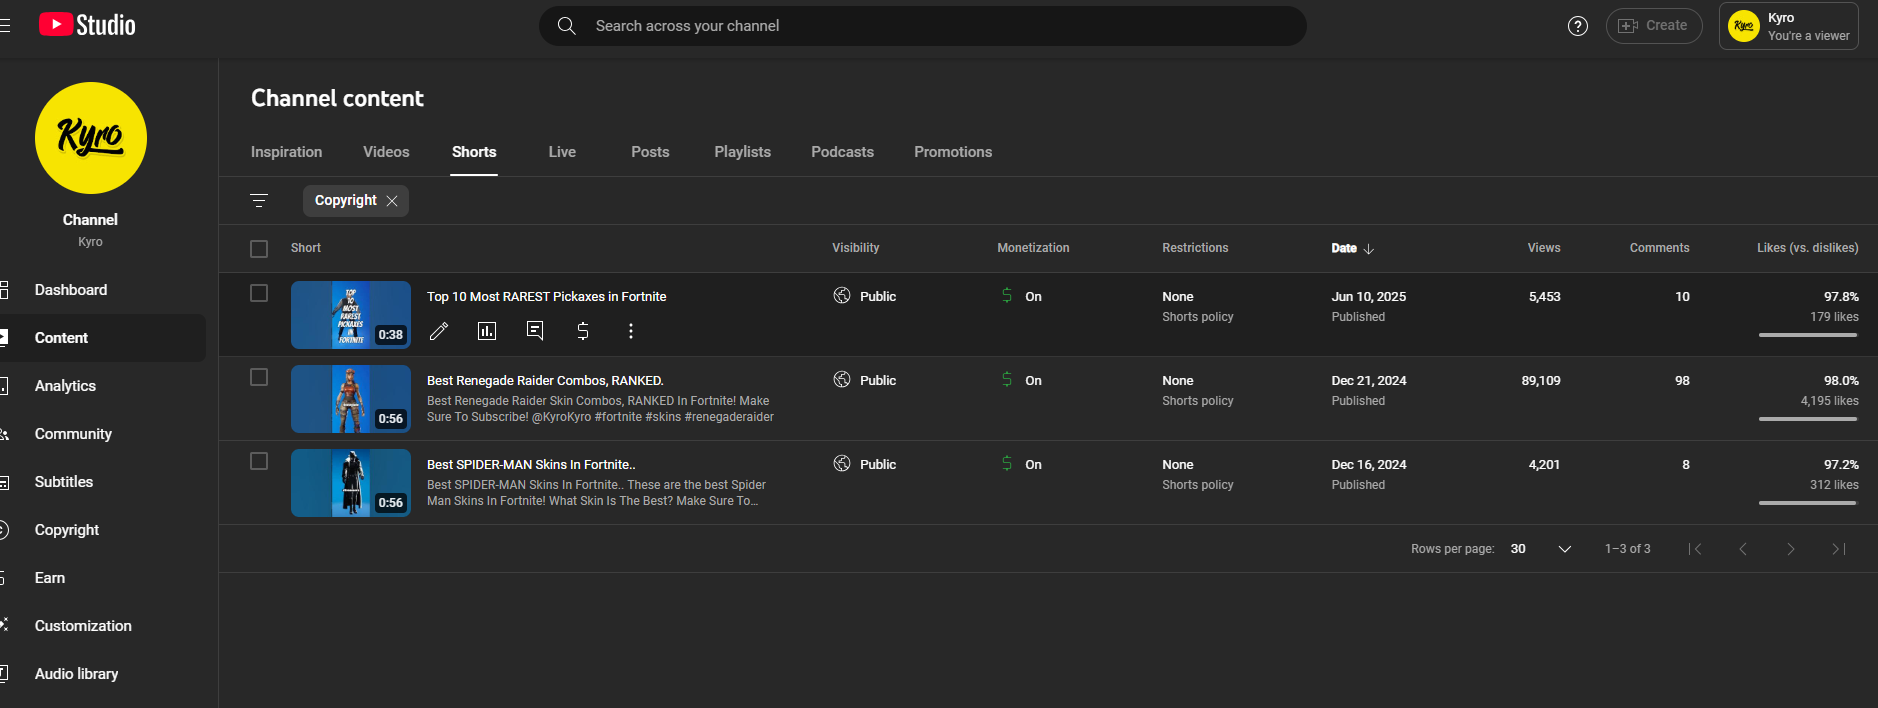Open monetization for the Pickaxes short
This screenshot has width=1878, height=708.
tap(583, 331)
